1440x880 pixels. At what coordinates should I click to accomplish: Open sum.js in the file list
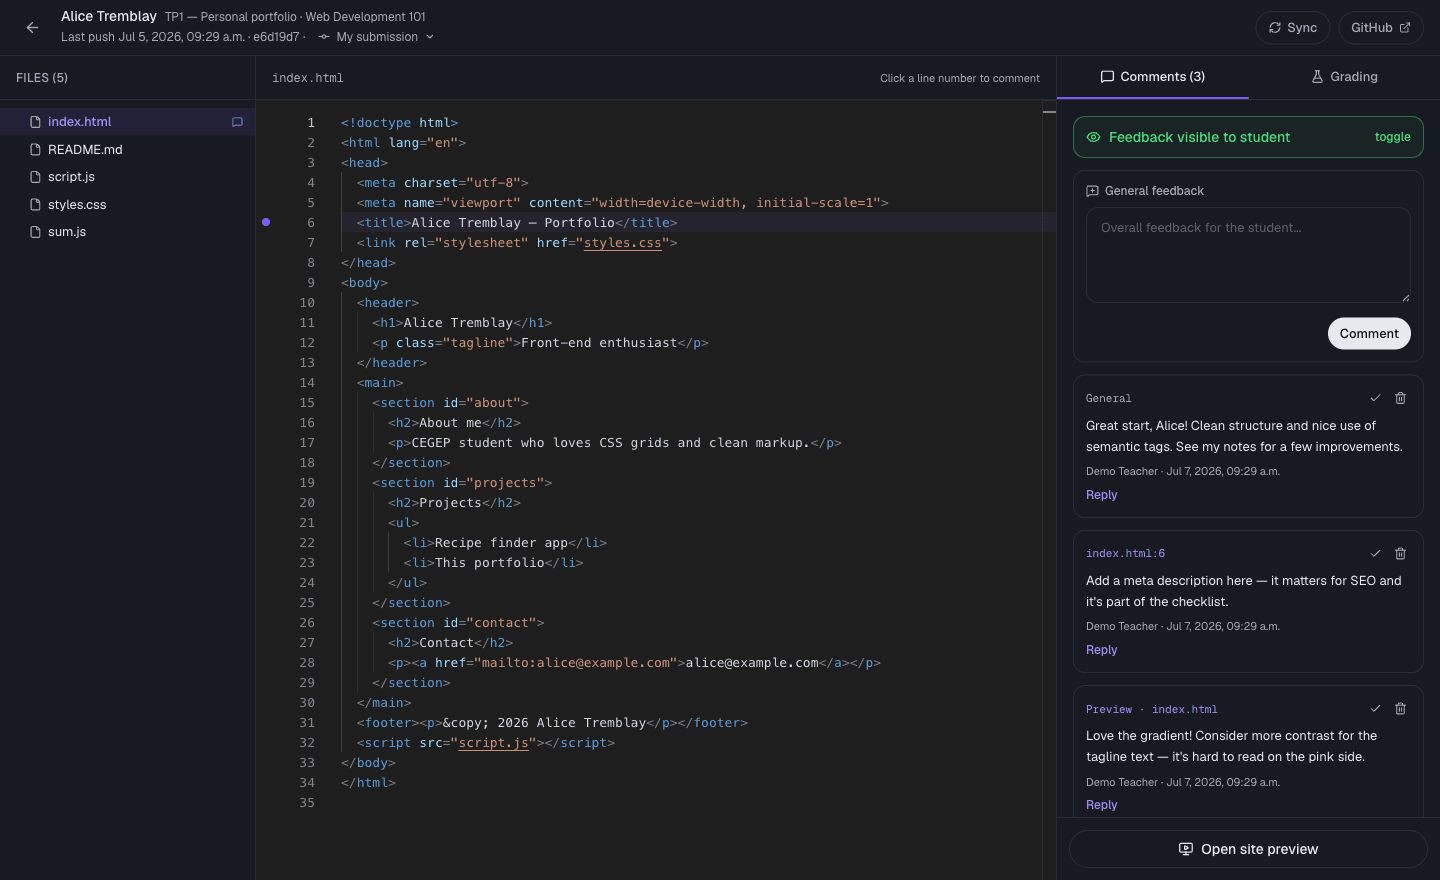point(127,232)
